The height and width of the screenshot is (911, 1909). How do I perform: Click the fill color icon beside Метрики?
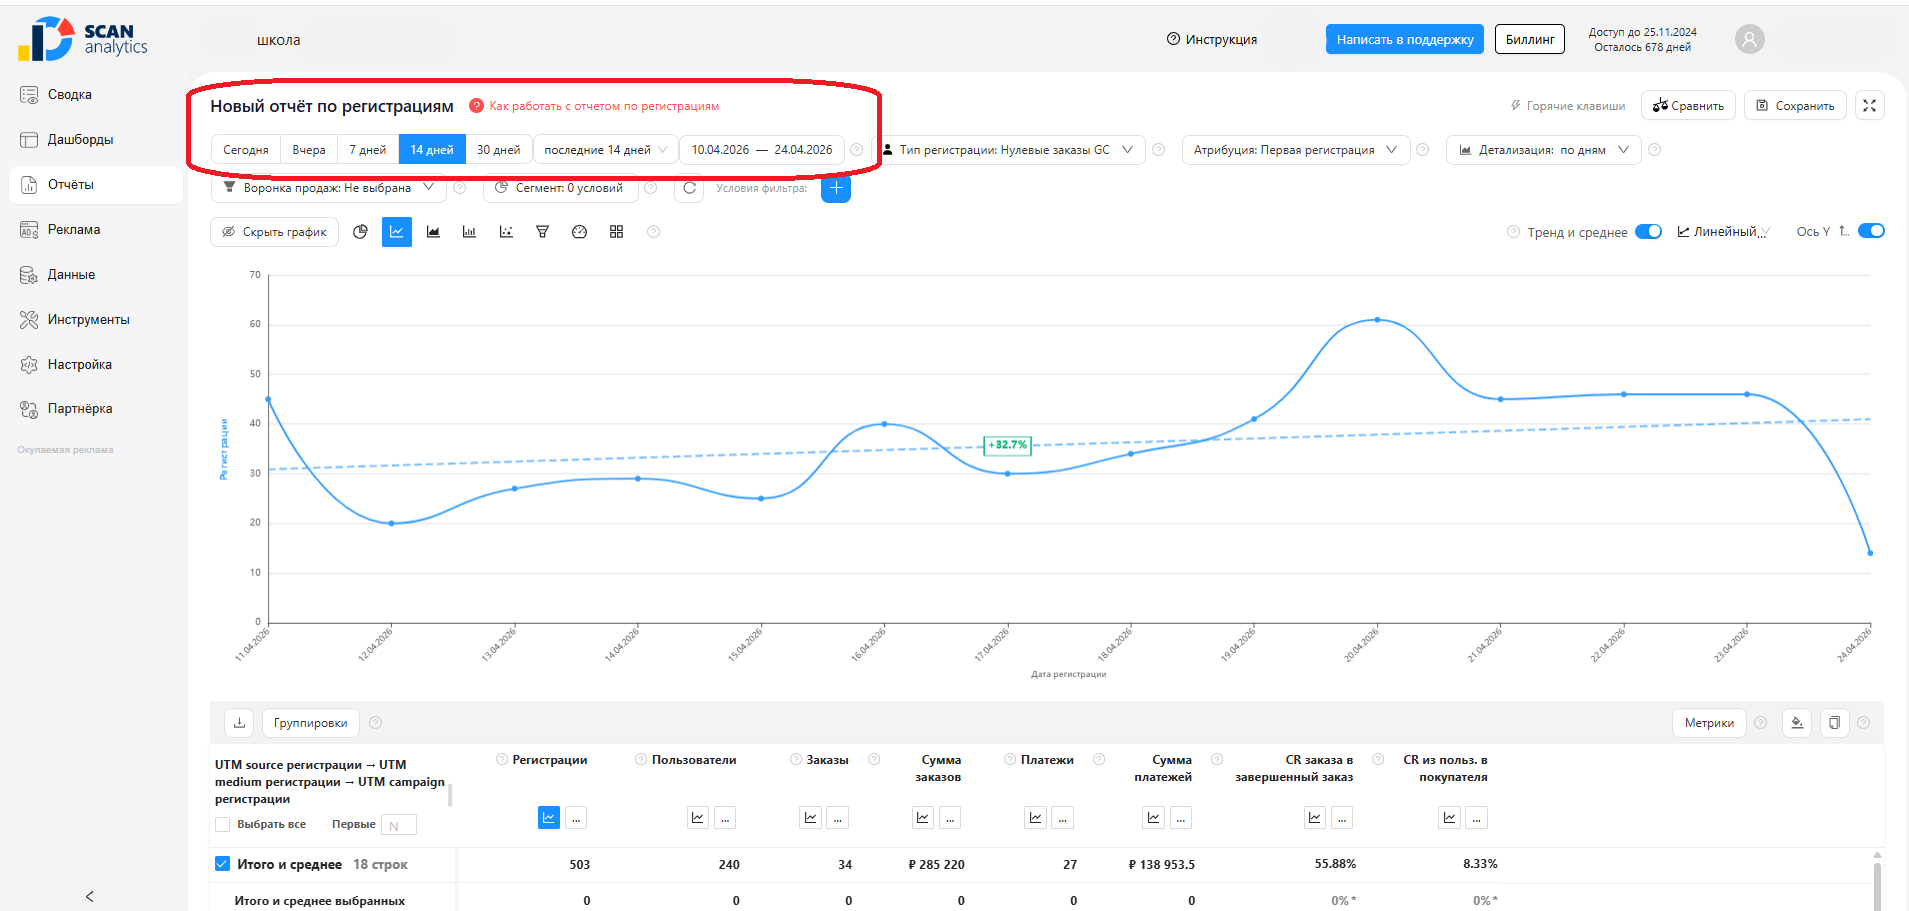(1797, 723)
